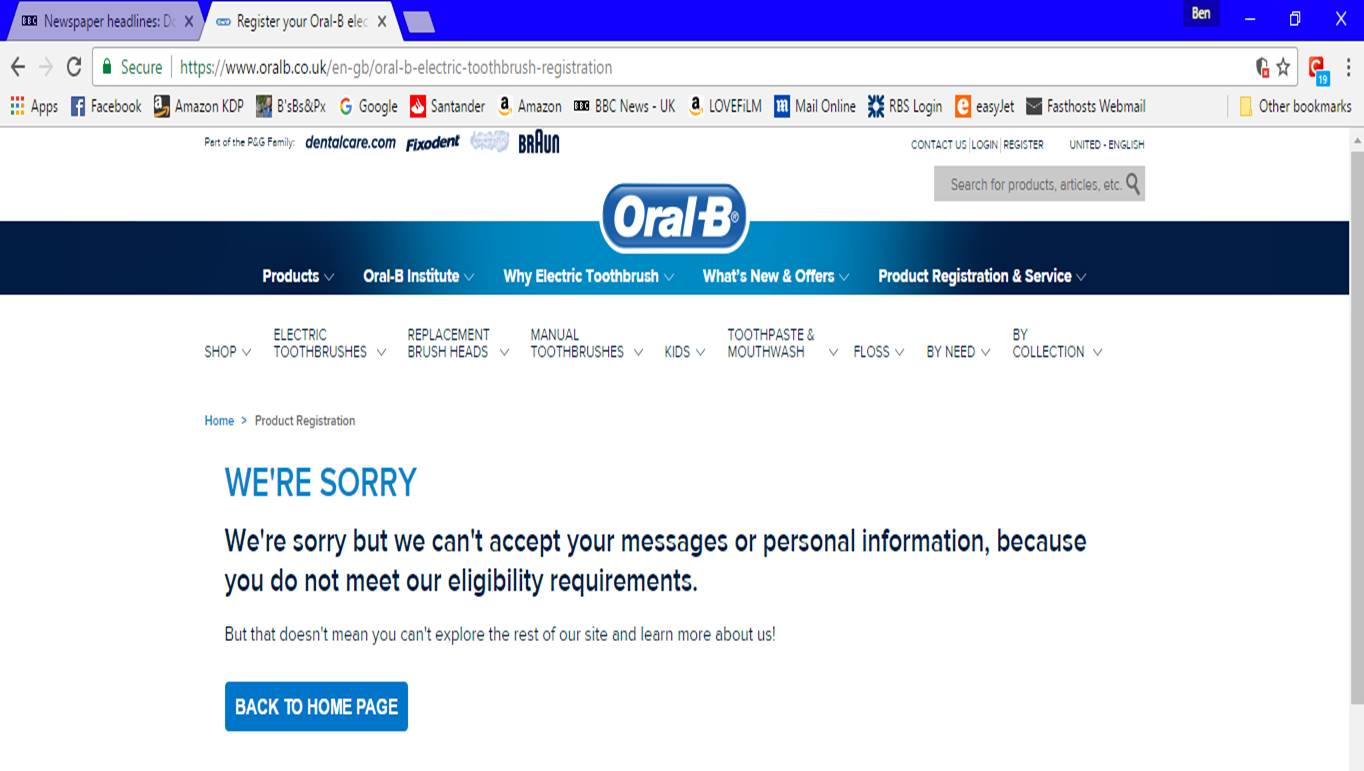Click the search magnifier icon

(x=1133, y=183)
